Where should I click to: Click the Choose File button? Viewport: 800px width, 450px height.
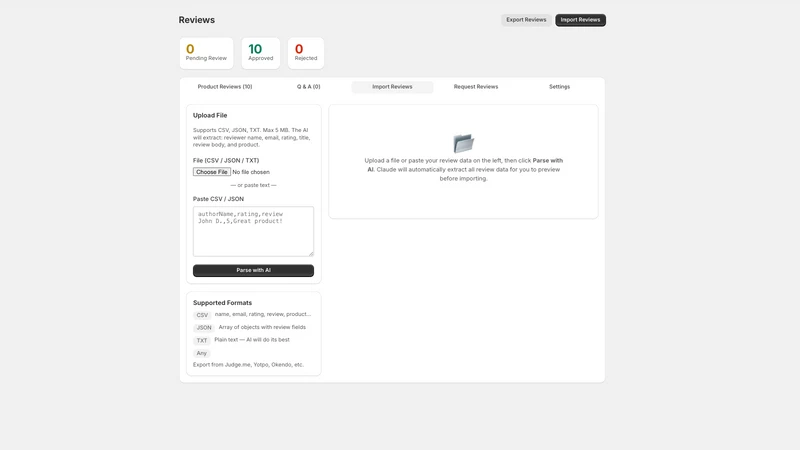pos(212,172)
